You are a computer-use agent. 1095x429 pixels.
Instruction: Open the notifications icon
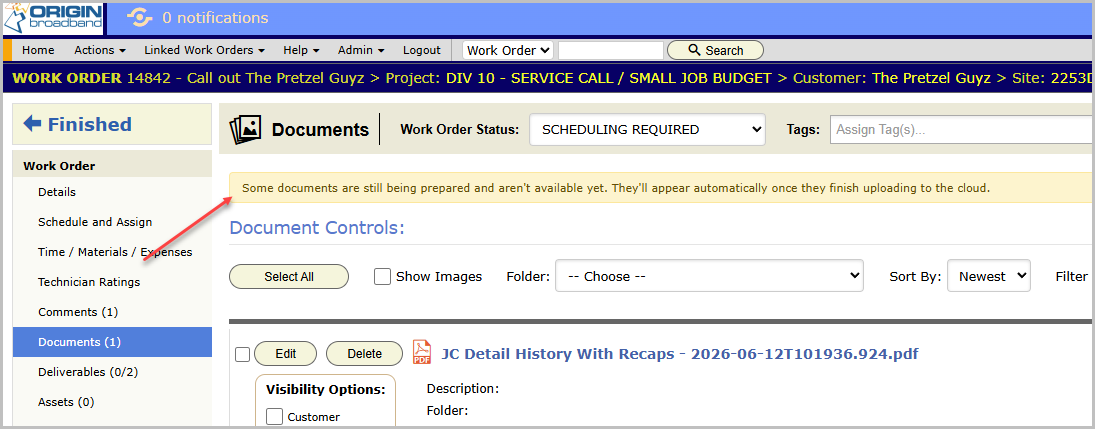[x=138, y=18]
